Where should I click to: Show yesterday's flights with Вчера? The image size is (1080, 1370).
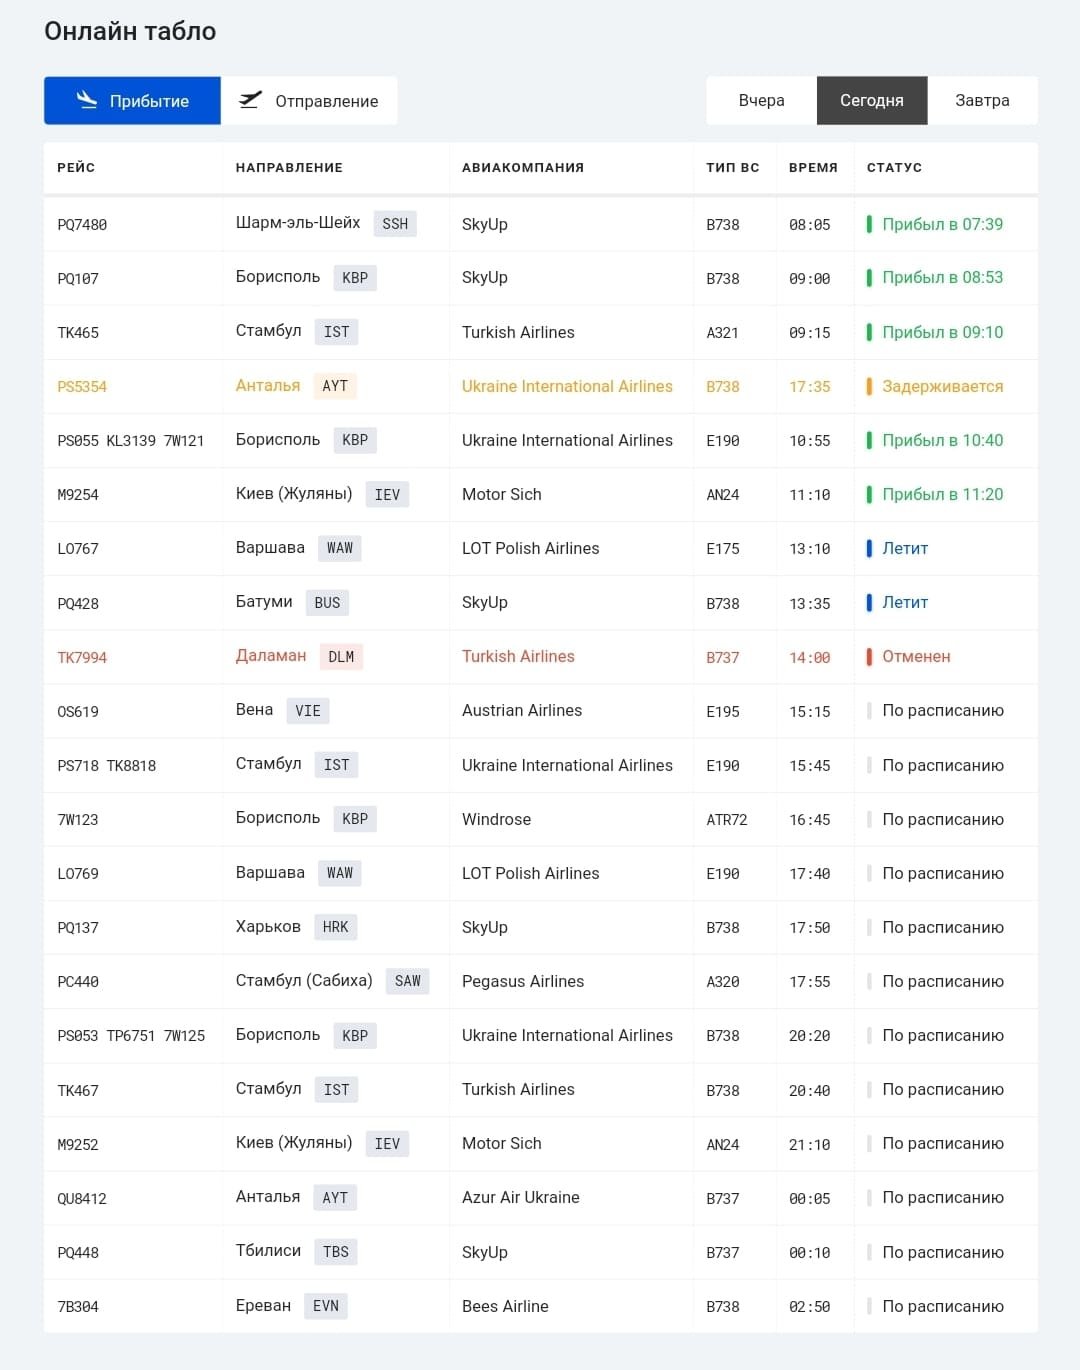point(761,101)
